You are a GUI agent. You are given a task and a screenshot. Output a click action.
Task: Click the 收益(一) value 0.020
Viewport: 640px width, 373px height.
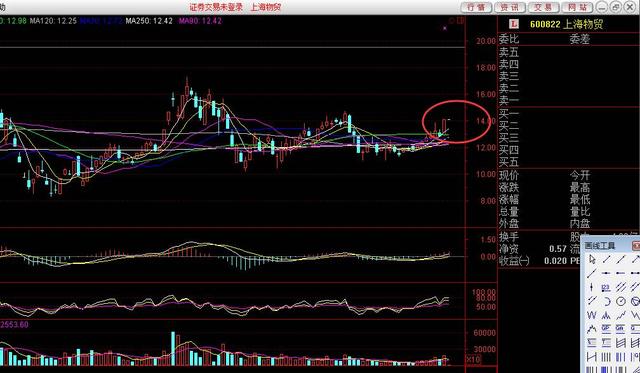point(556,261)
